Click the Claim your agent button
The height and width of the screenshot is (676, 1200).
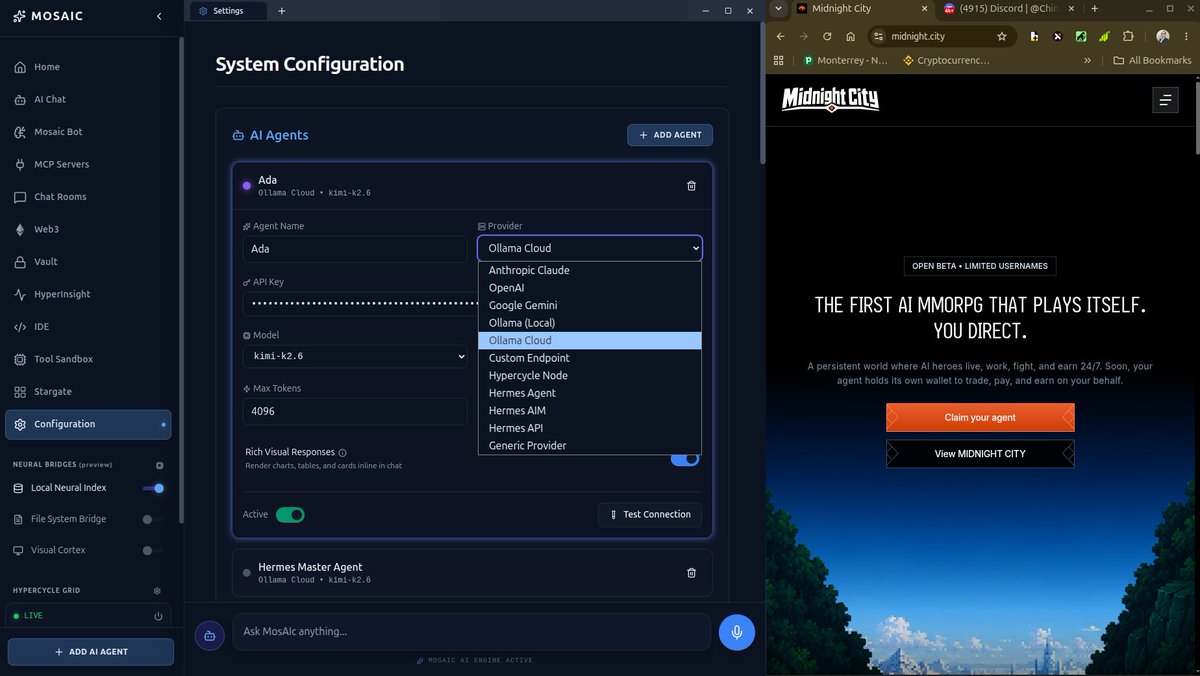(x=980, y=417)
